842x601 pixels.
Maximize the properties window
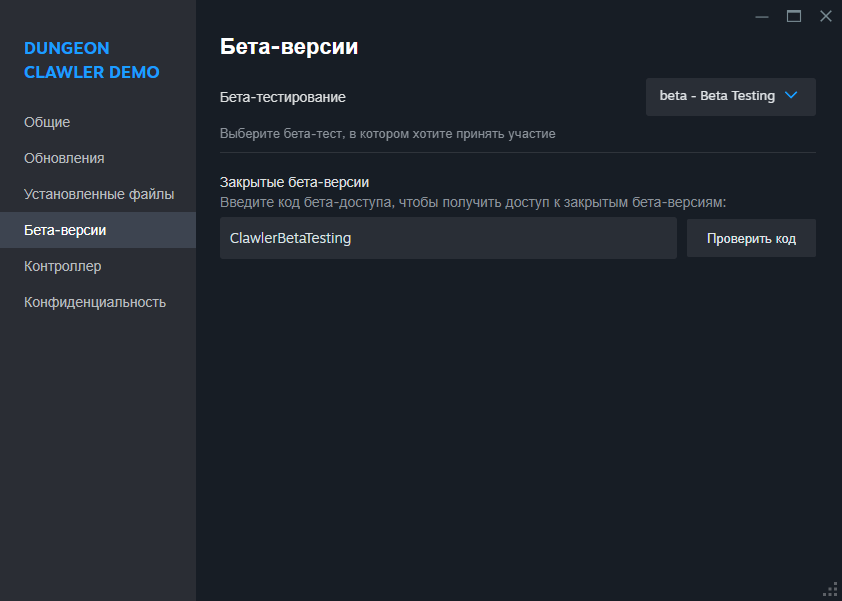(x=794, y=17)
